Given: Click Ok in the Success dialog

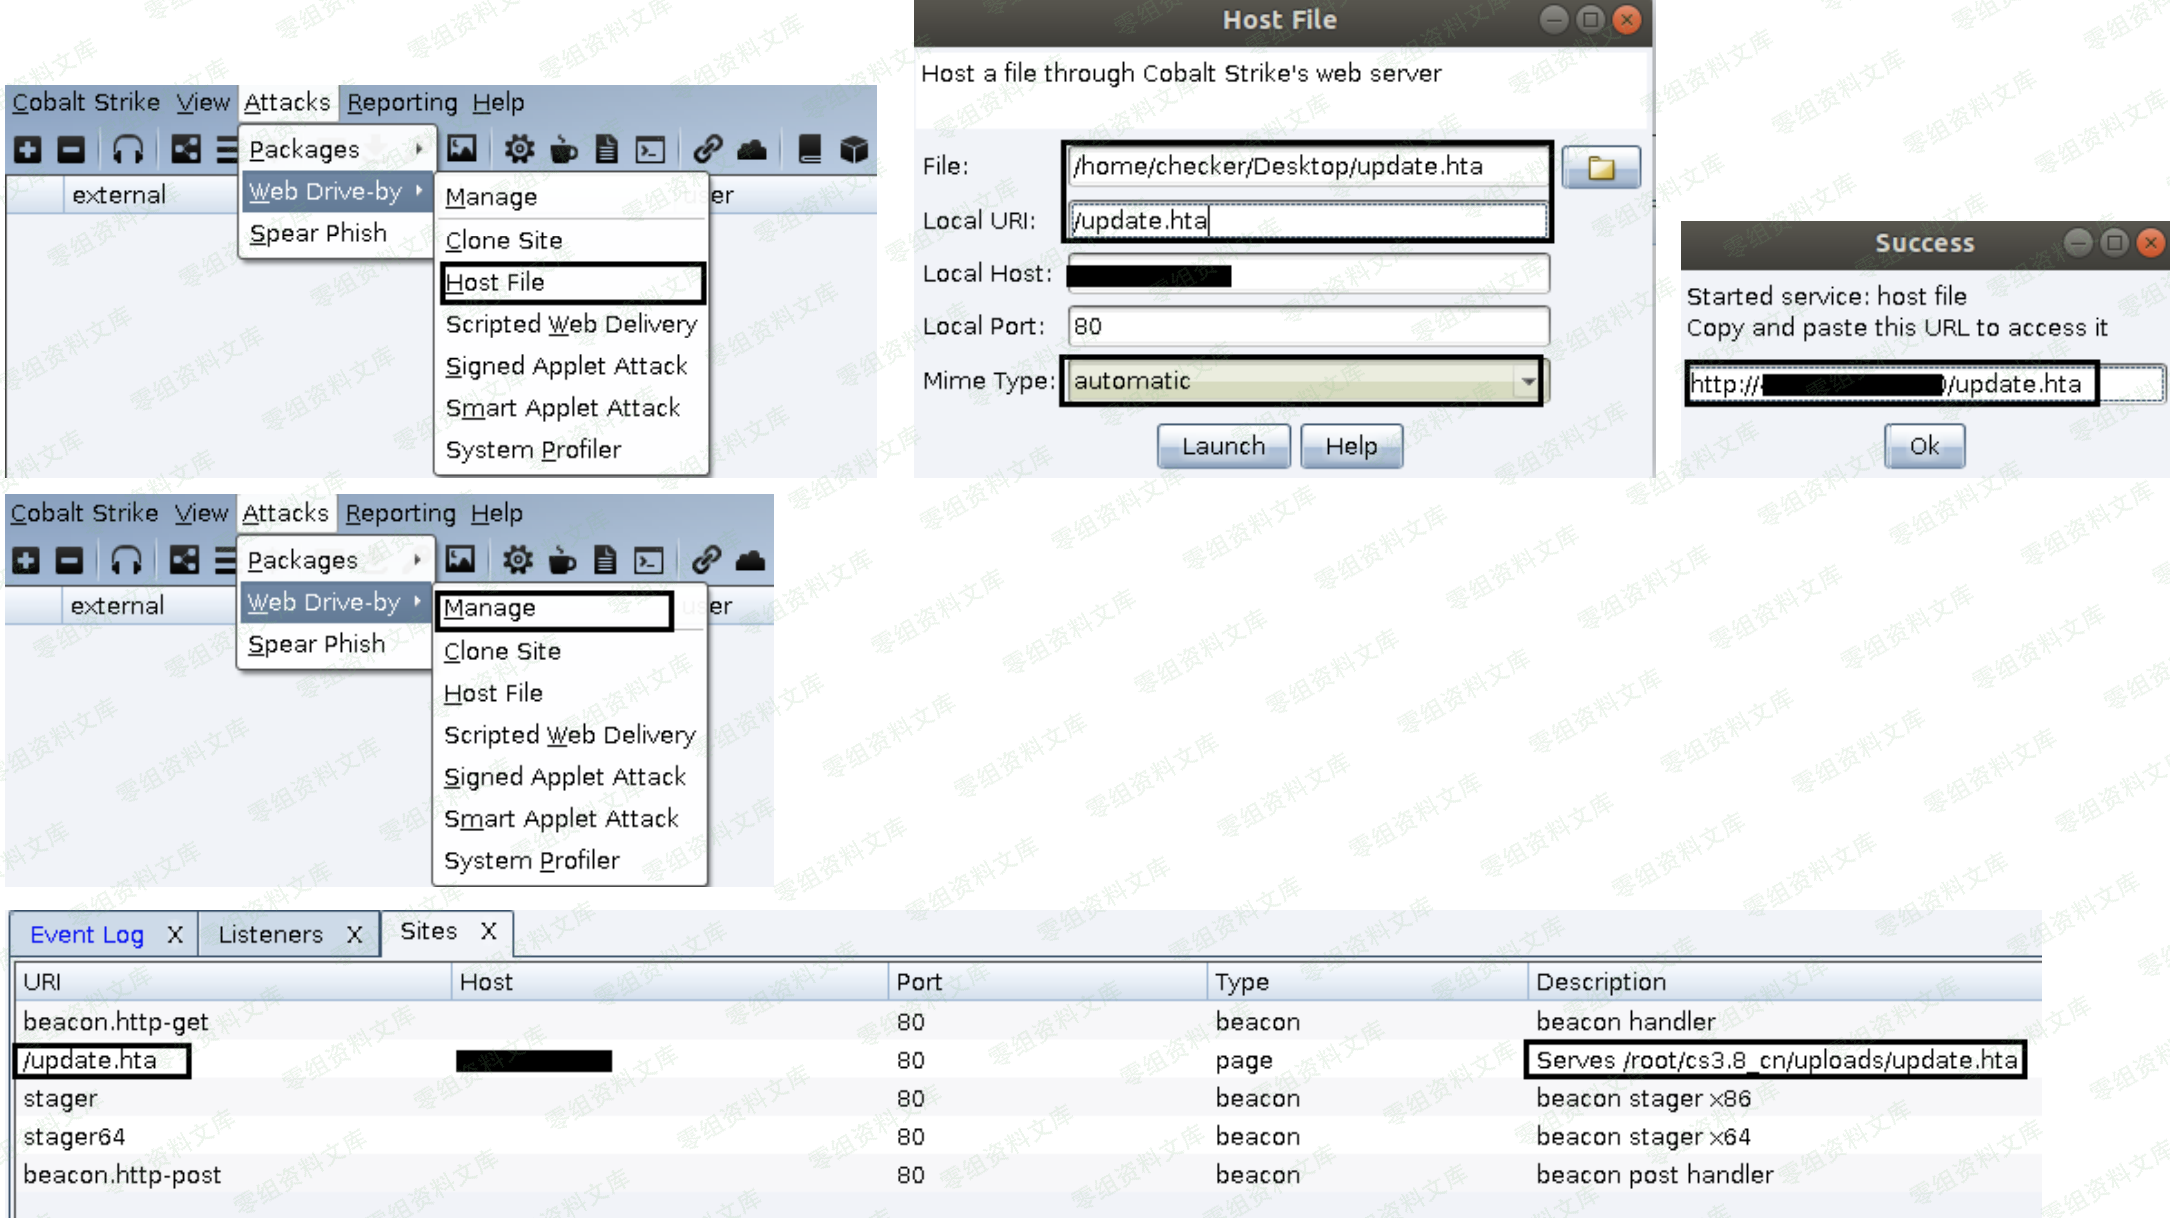Looking at the screenshot, I should click(1923, 446).
